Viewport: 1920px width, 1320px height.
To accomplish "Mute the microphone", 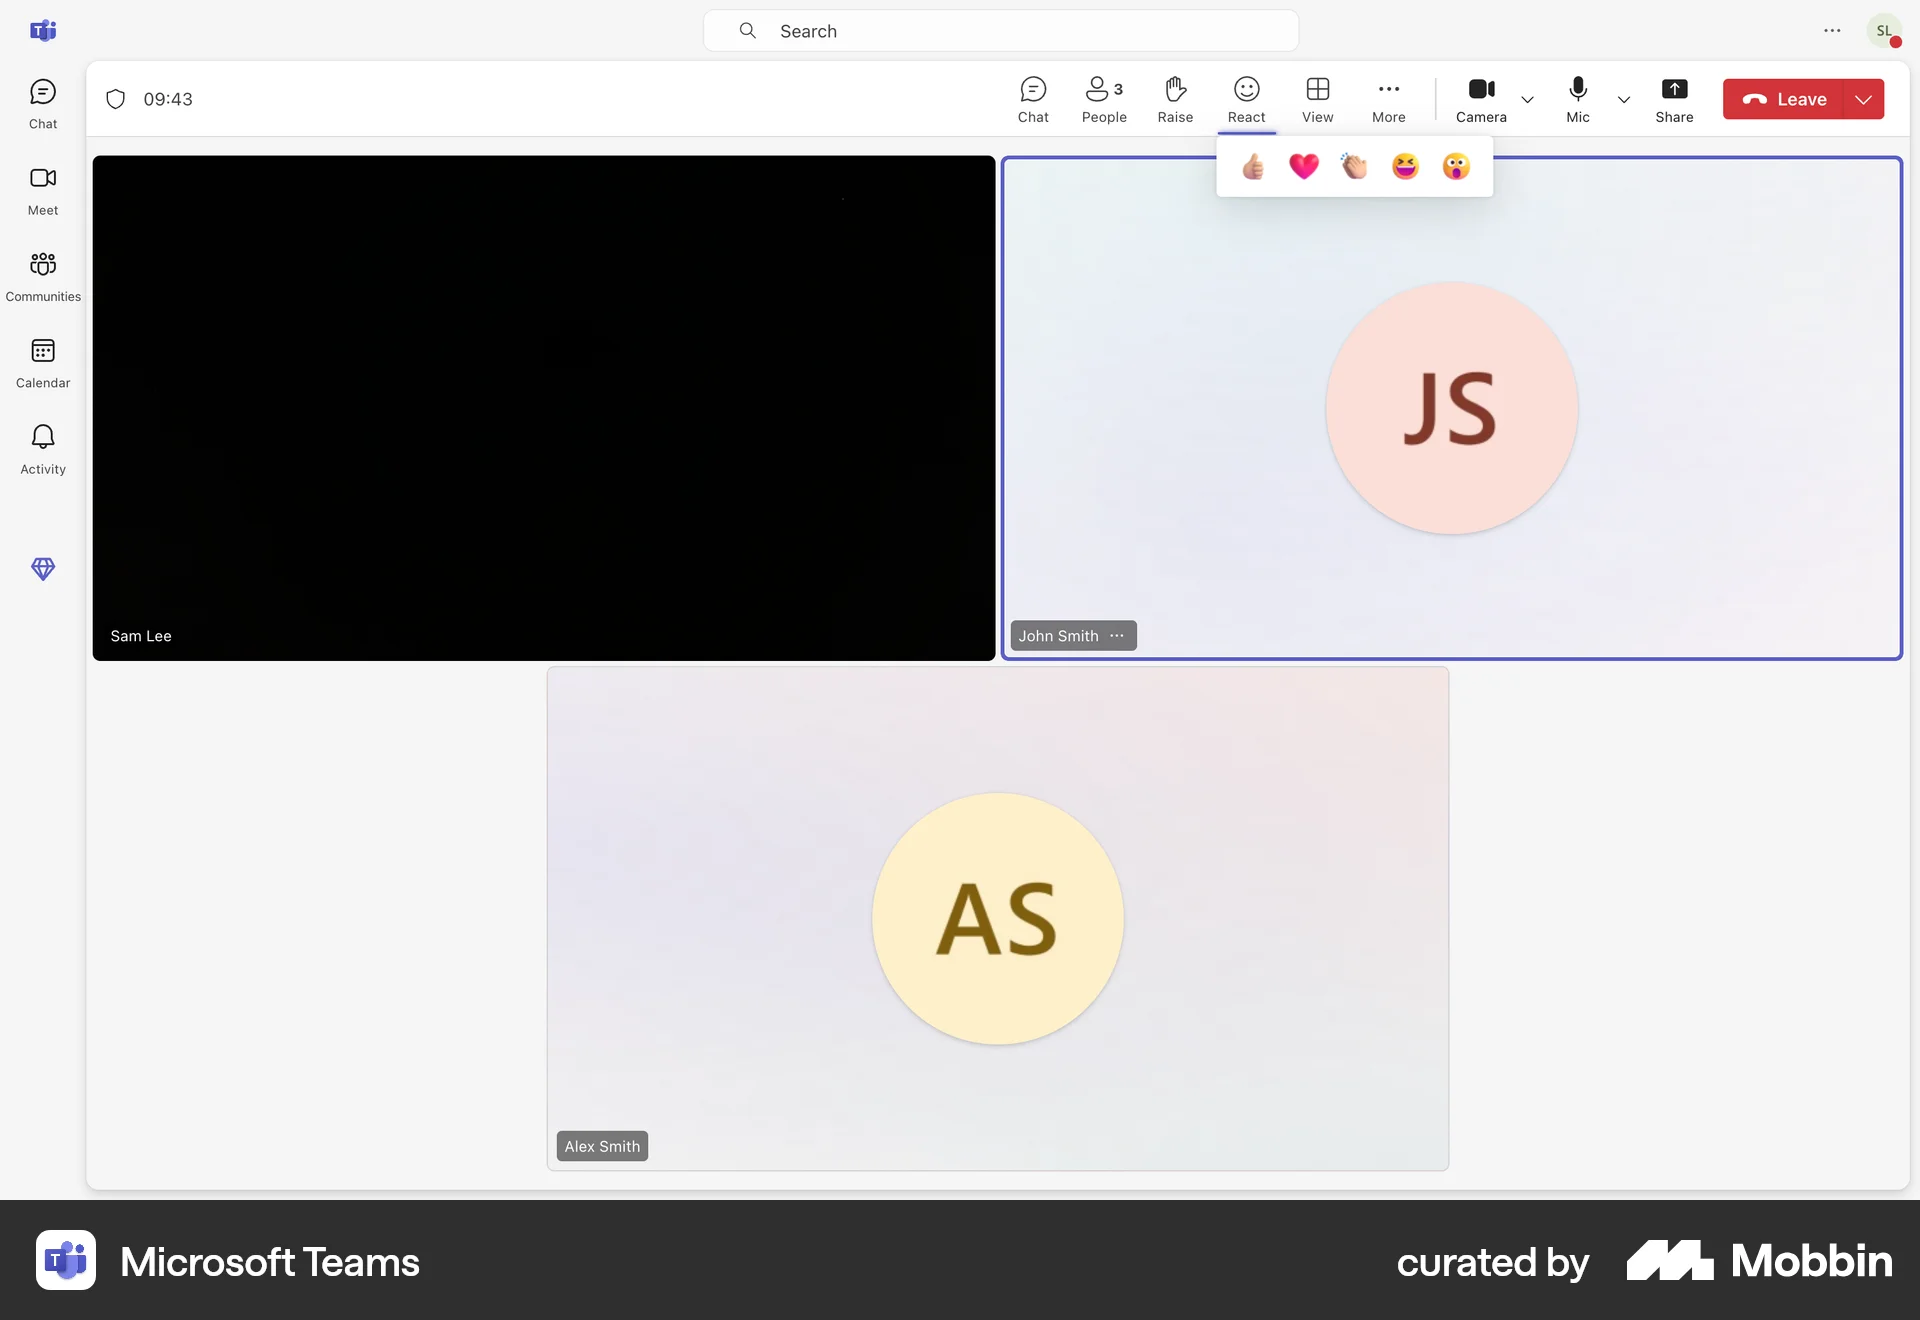I will [x=1577, y=98].
